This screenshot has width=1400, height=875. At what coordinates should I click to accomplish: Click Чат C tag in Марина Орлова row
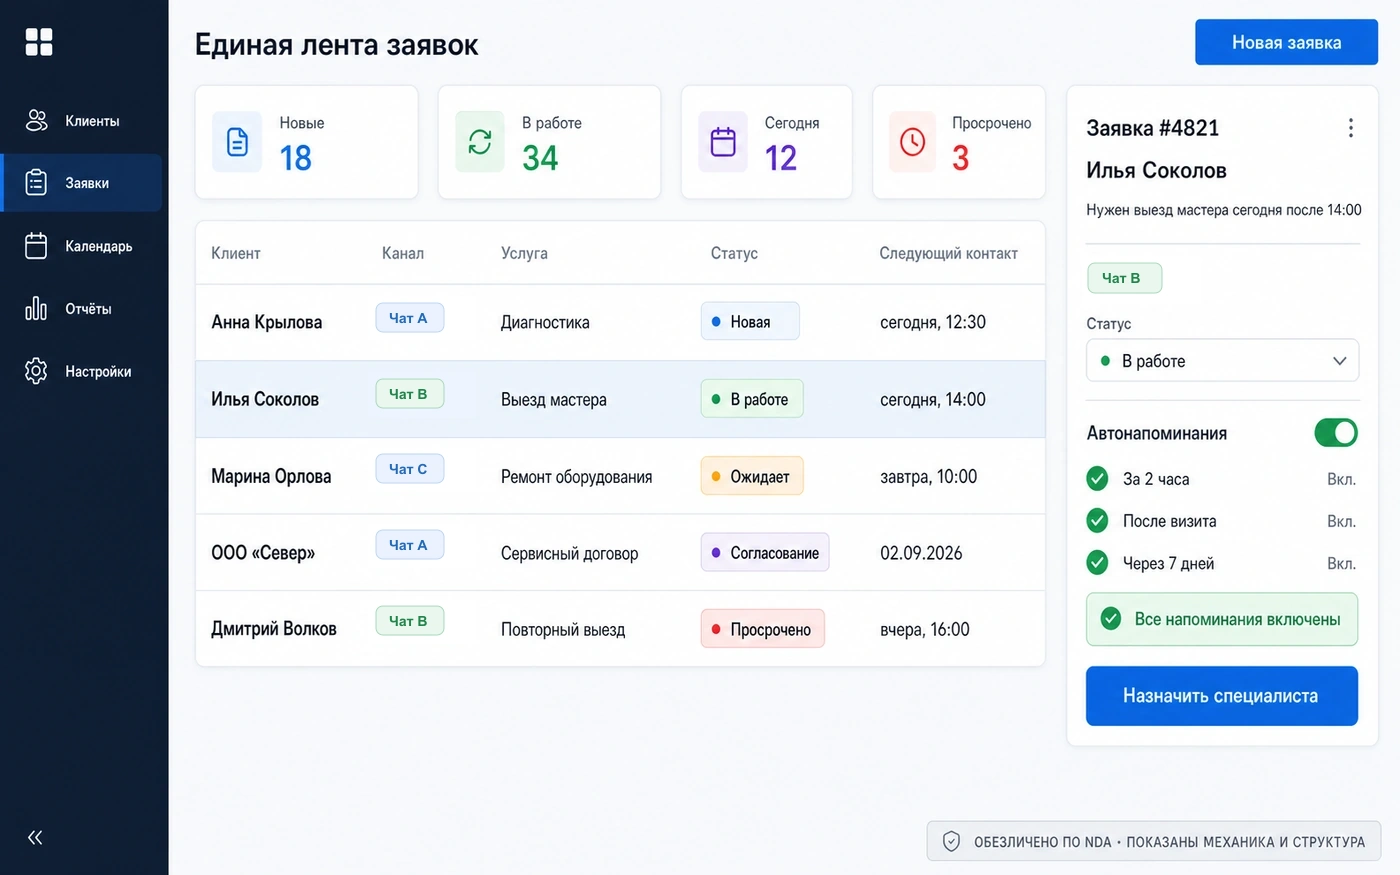(x=410, y=469)
